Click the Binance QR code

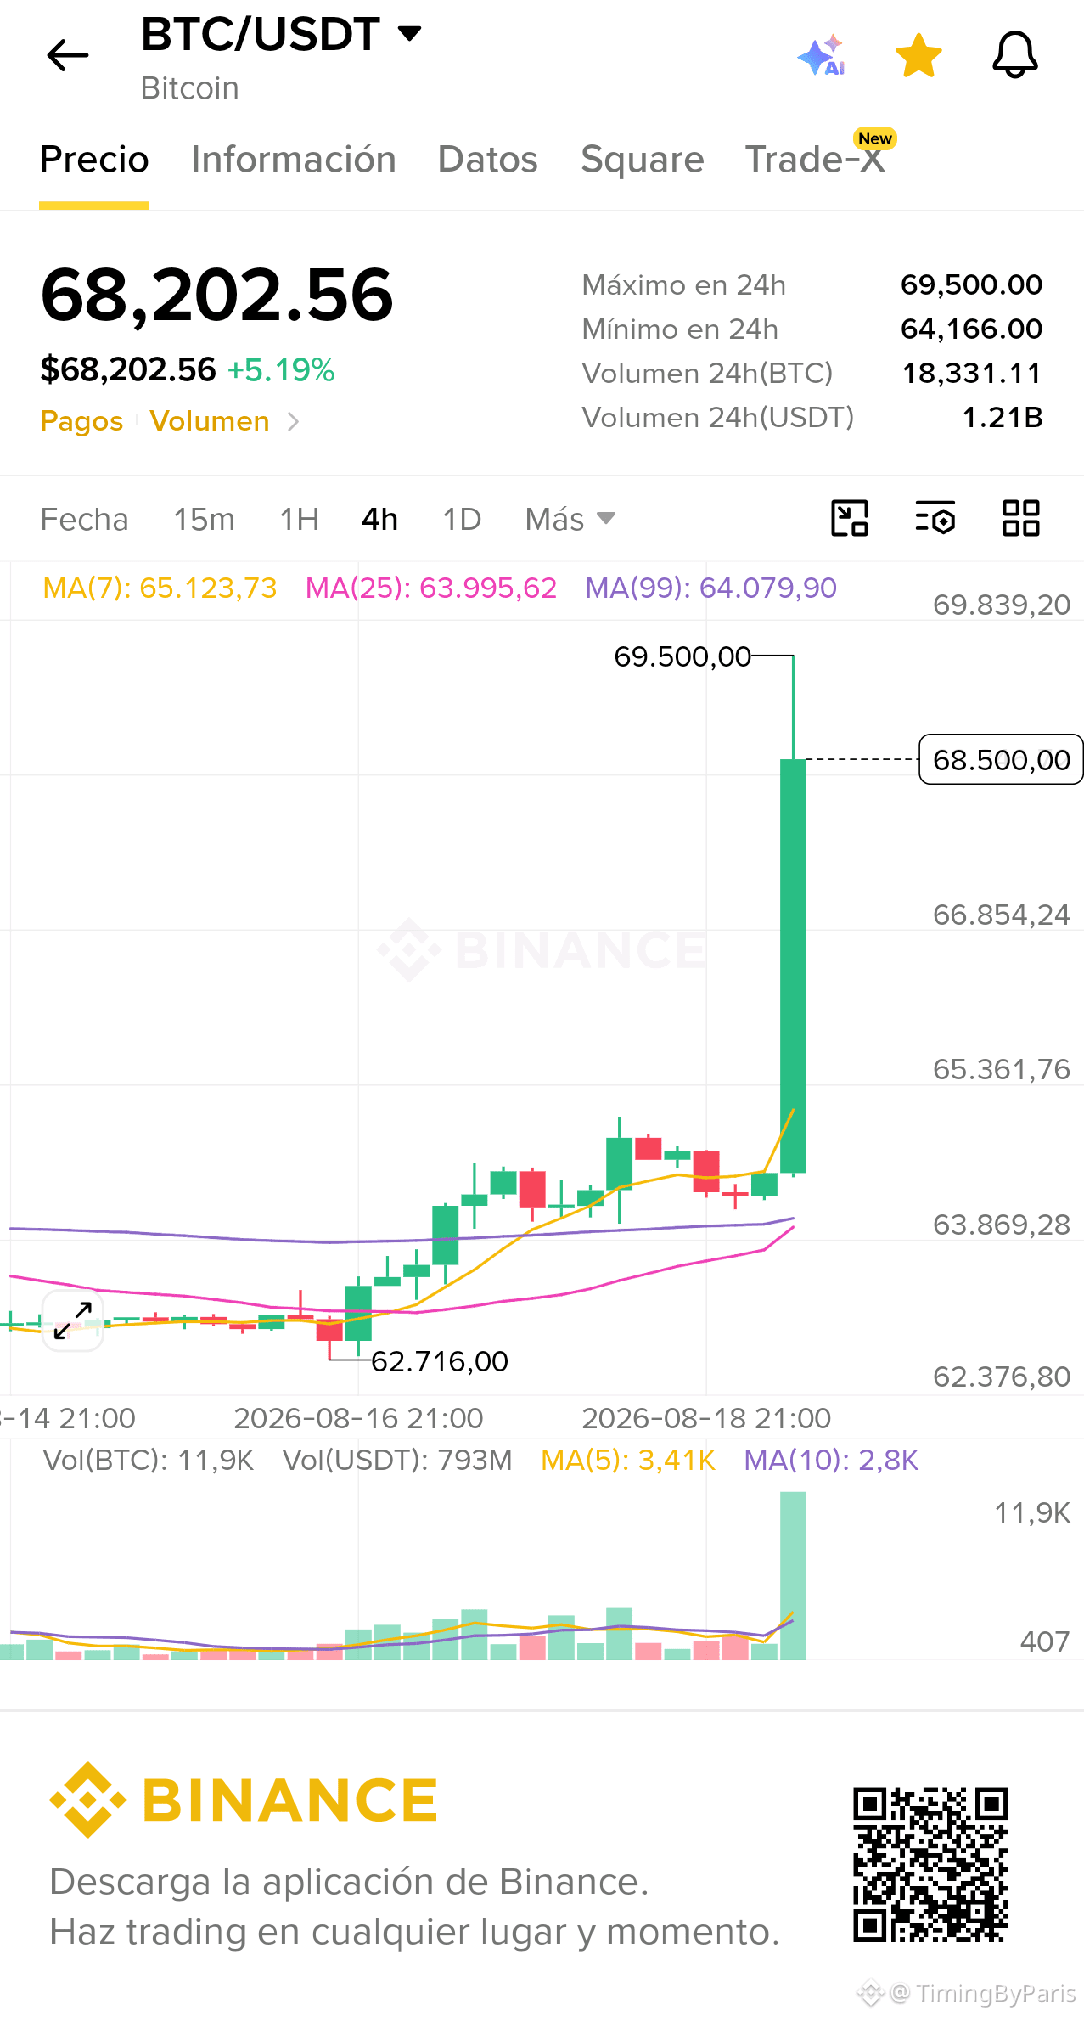(x=930, y=1865)
